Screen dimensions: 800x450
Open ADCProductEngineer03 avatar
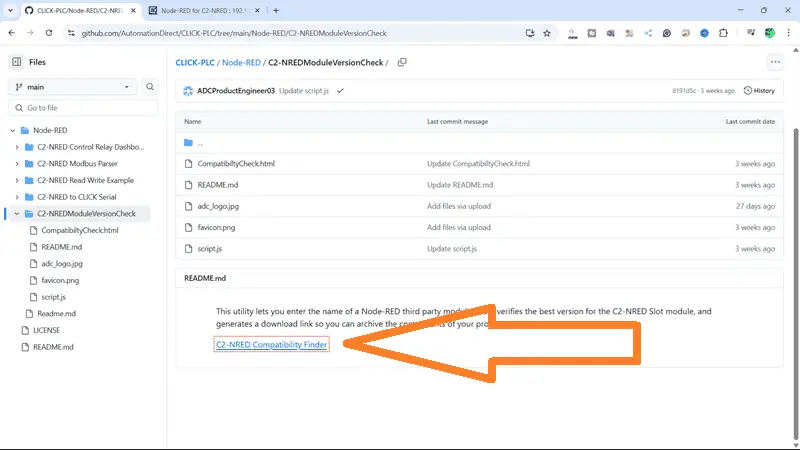point(188,91)
